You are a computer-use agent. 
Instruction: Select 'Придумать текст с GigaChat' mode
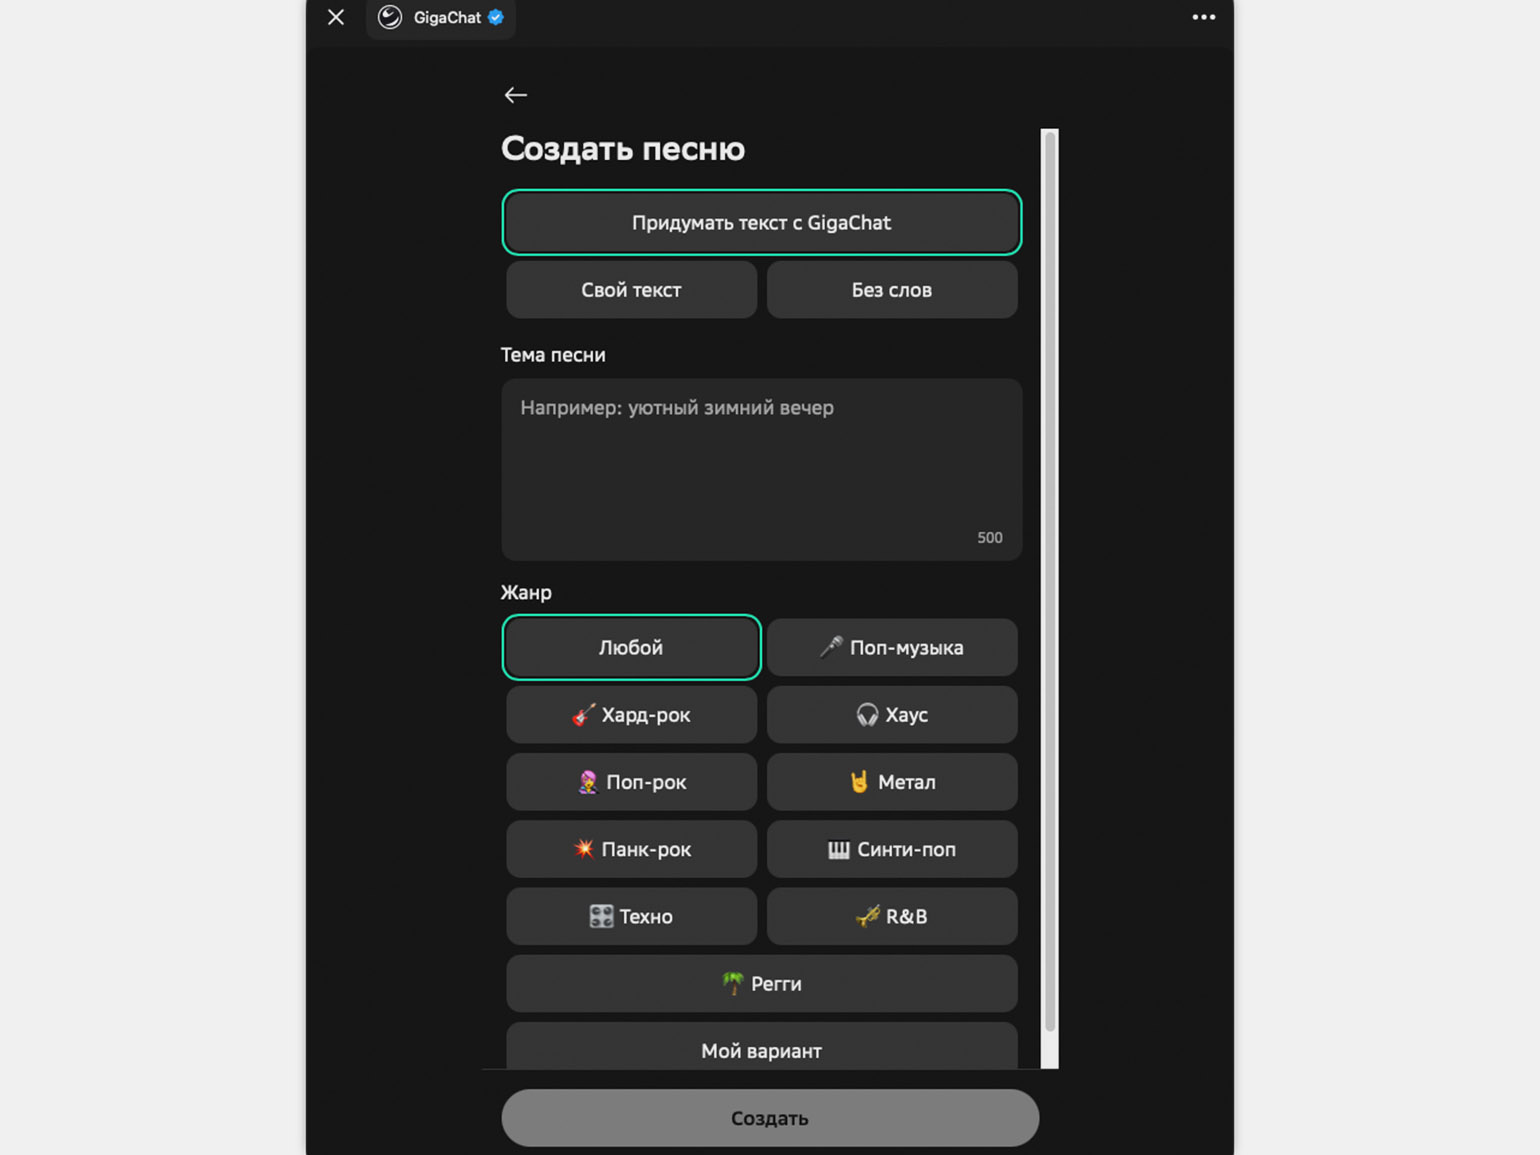[x=761, y=222]
